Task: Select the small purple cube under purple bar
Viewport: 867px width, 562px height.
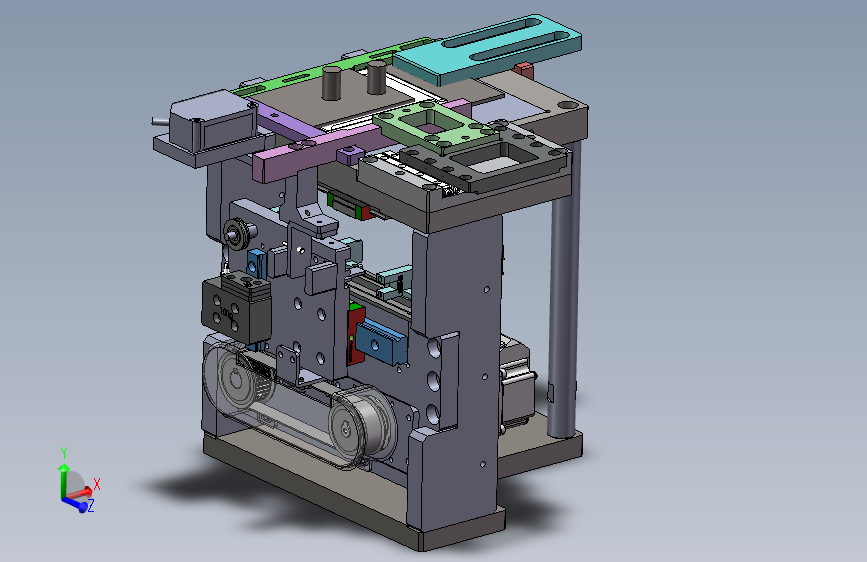Action: pyautogui.click(x=350, y=155)
